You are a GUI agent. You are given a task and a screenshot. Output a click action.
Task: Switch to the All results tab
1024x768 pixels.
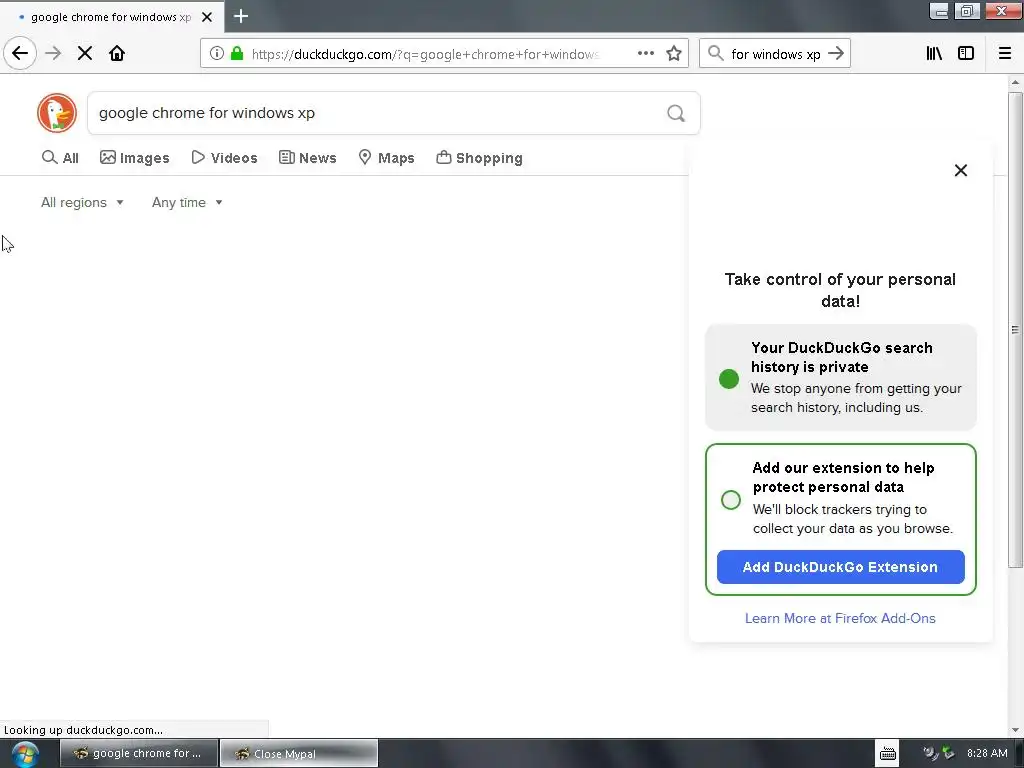(x=60, y=158)
